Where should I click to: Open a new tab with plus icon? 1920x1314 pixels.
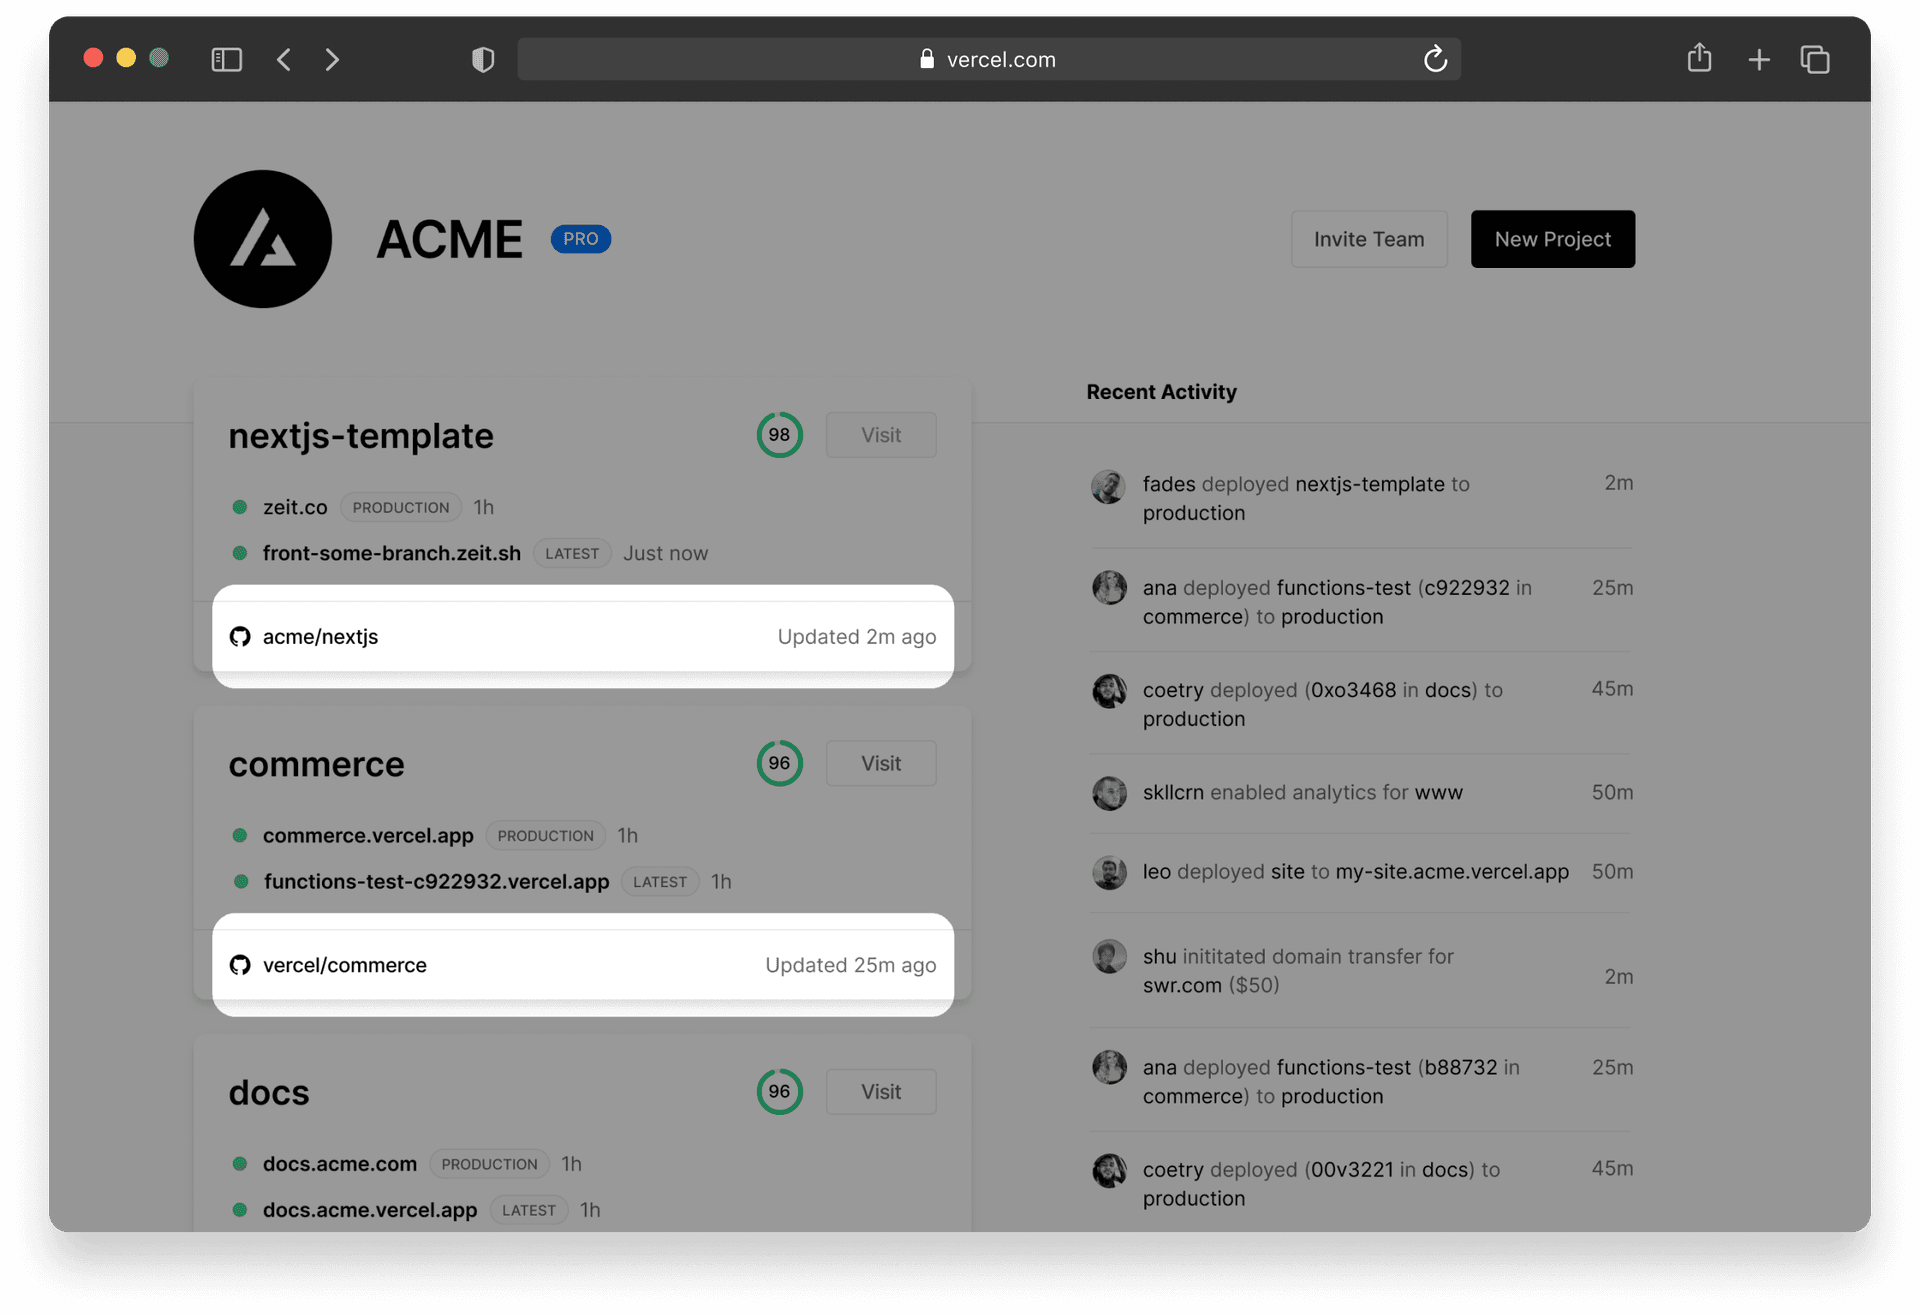pyautogui.click(x=1759, y=60)
